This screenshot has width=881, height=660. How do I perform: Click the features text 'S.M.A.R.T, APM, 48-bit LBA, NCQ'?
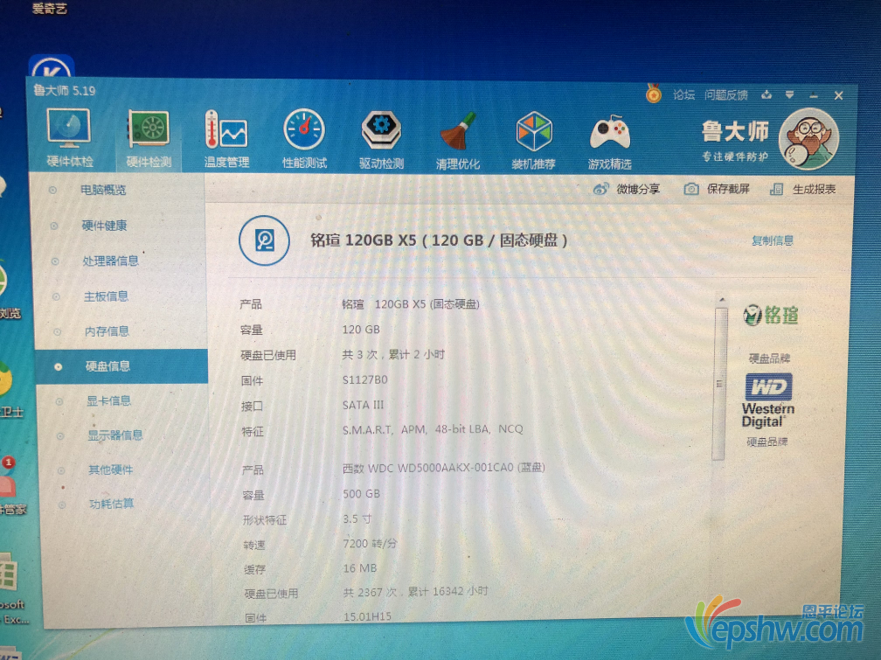433,430
